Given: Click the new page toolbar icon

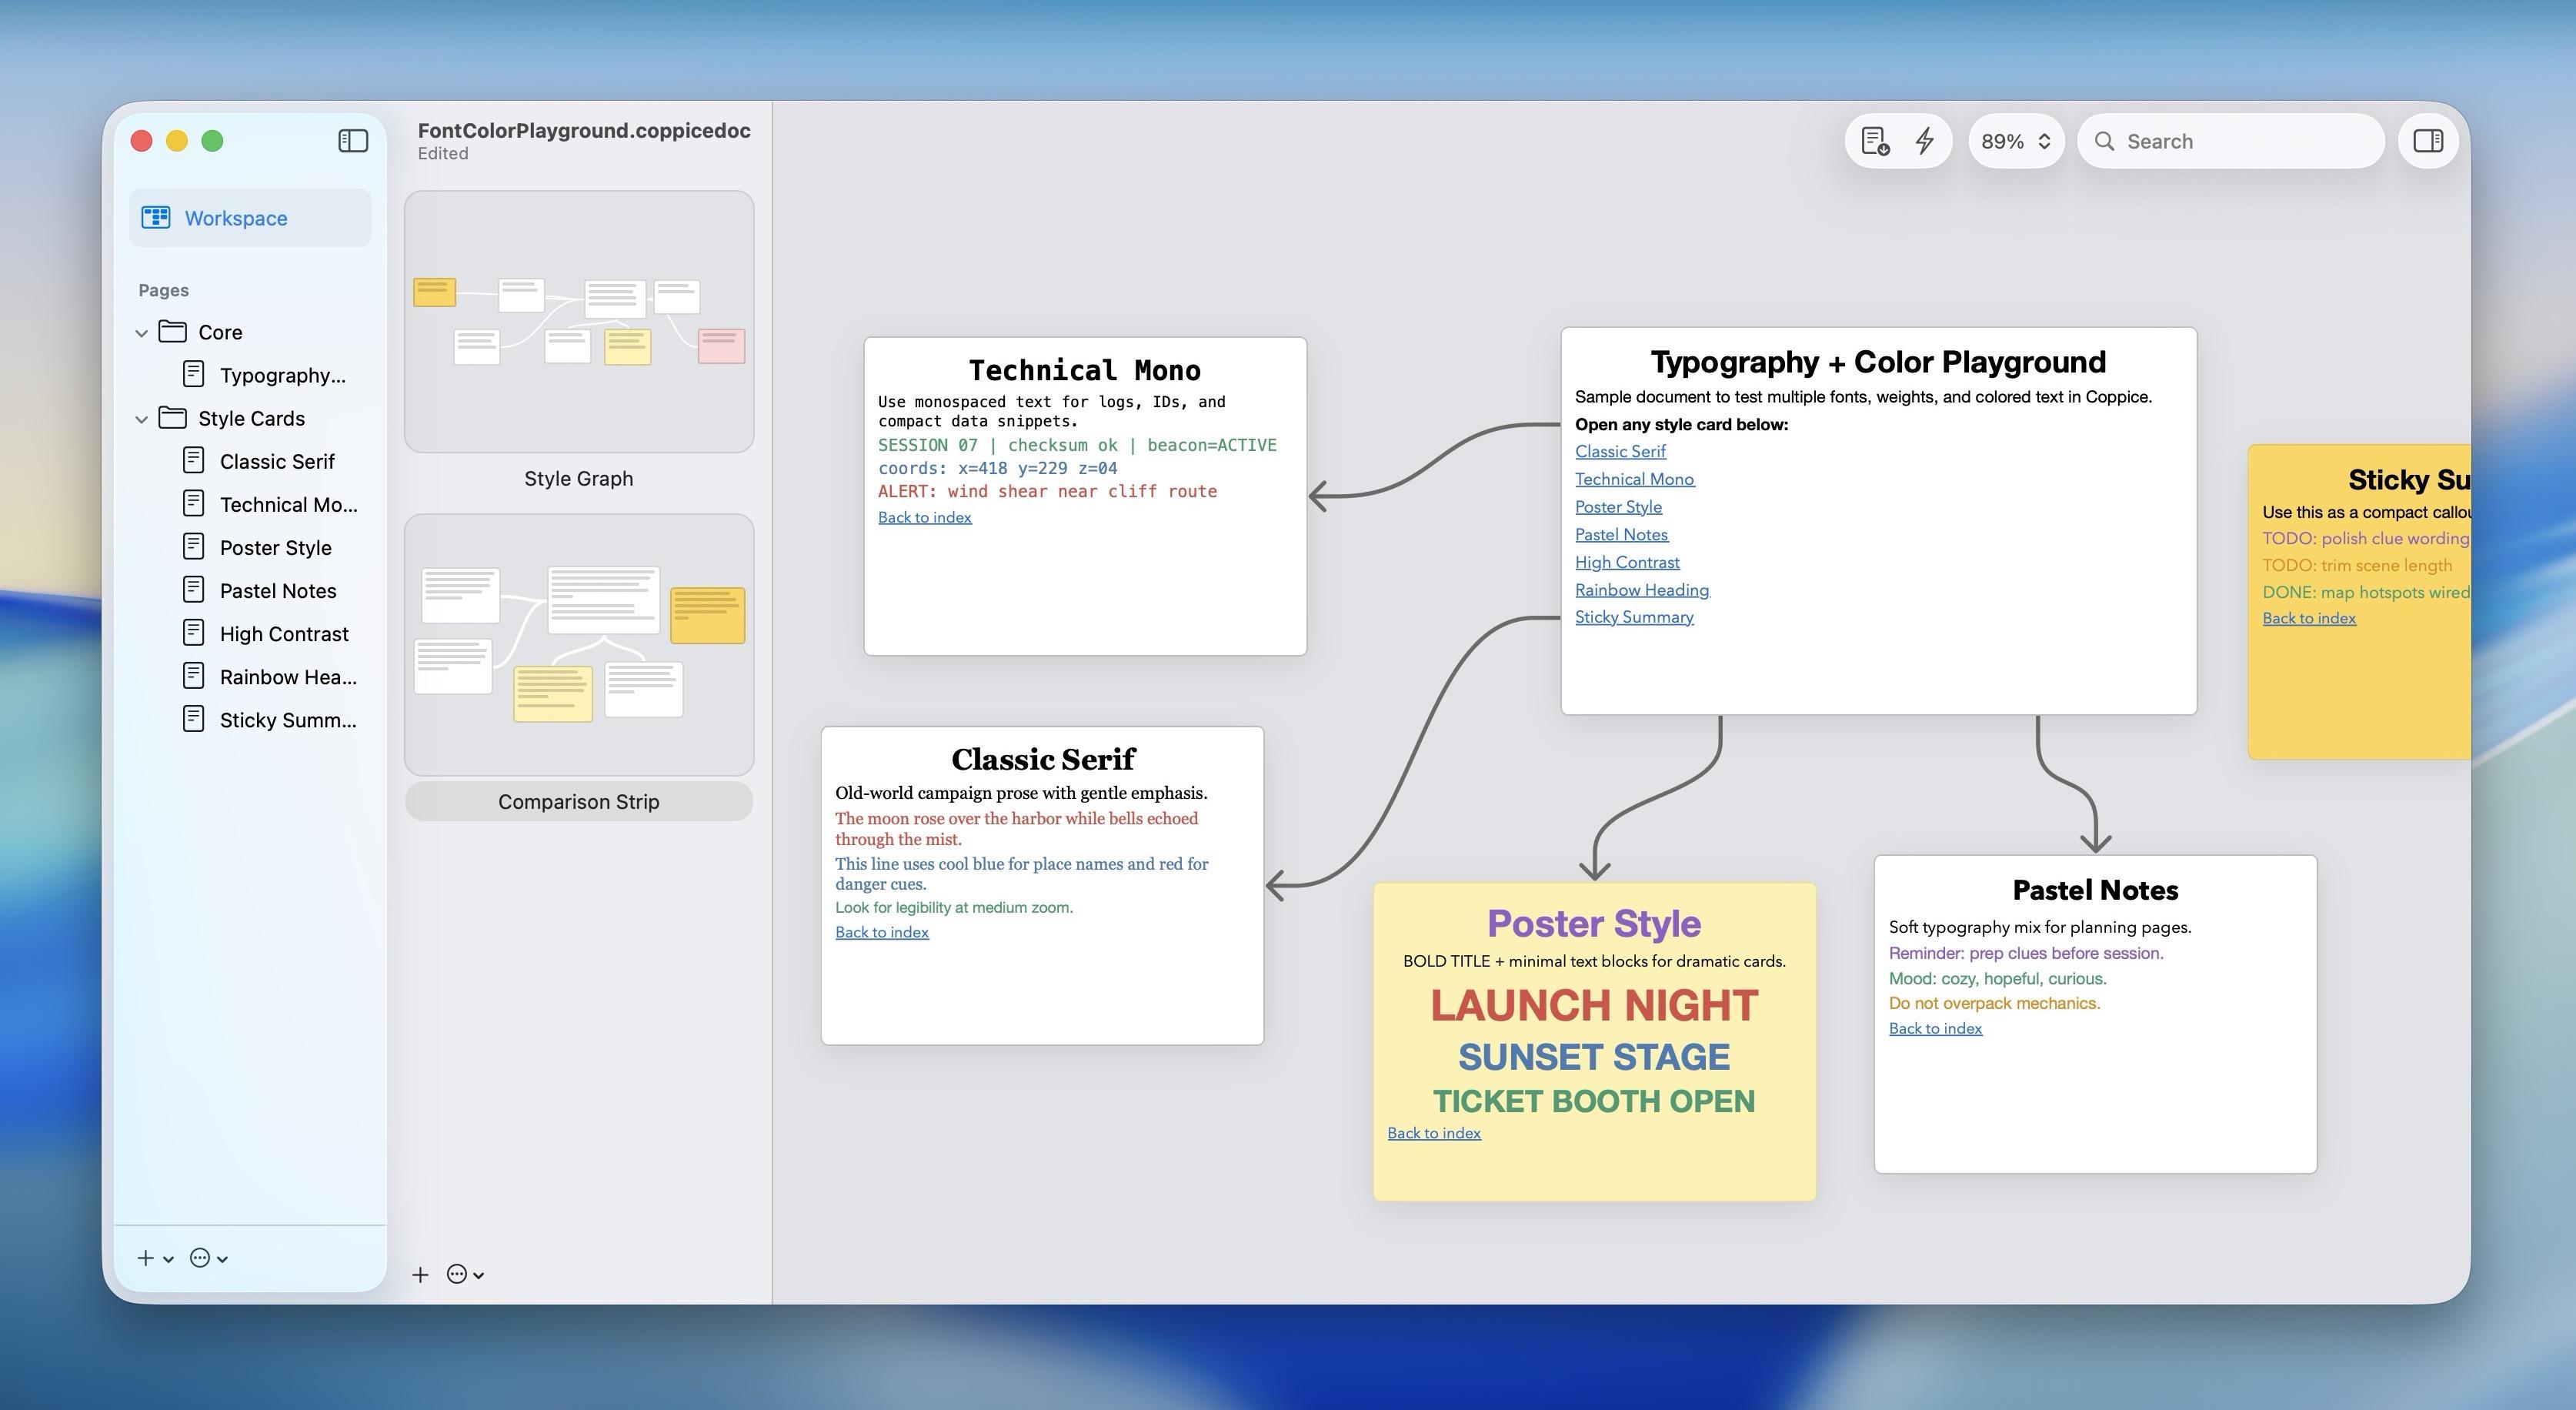Looking at the screenshot, I should point(1875,141).
